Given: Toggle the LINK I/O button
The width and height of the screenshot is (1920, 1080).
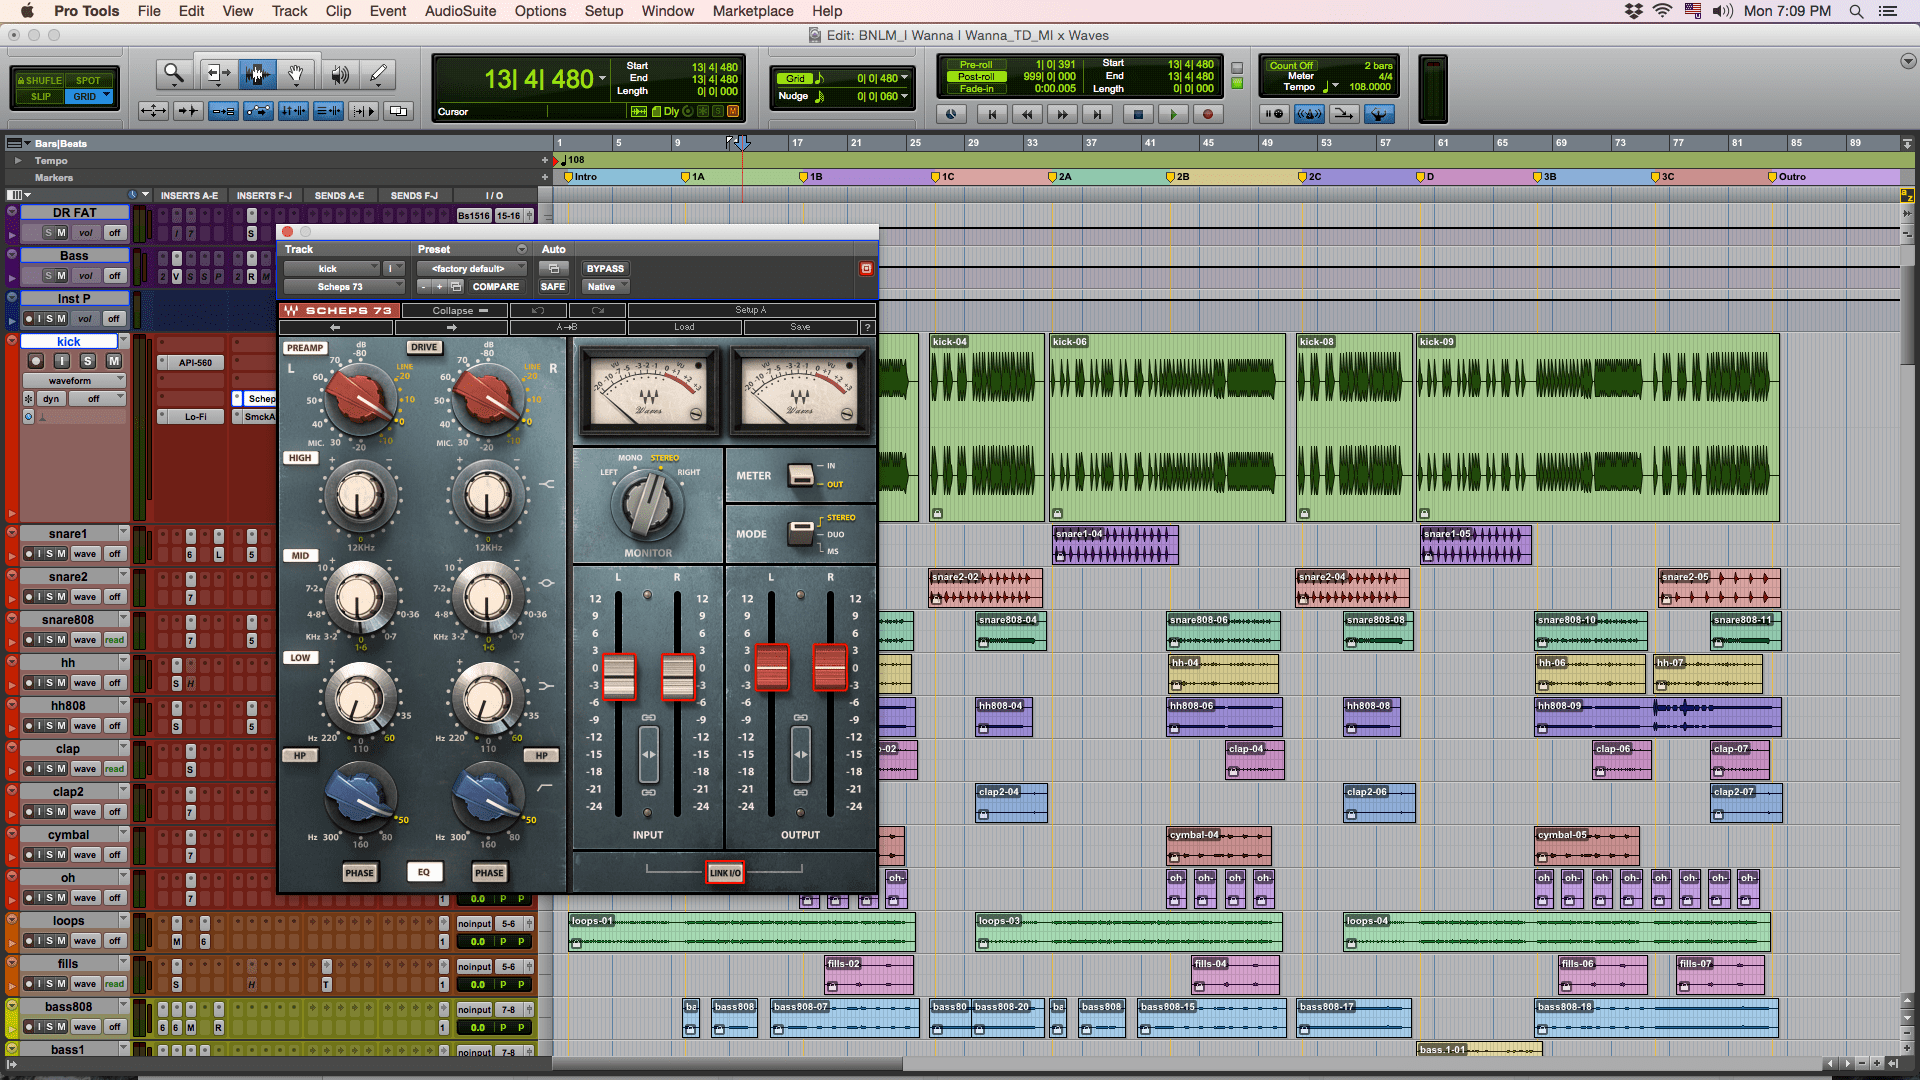Looking at the screenshot, I should (x=725, y=873).
